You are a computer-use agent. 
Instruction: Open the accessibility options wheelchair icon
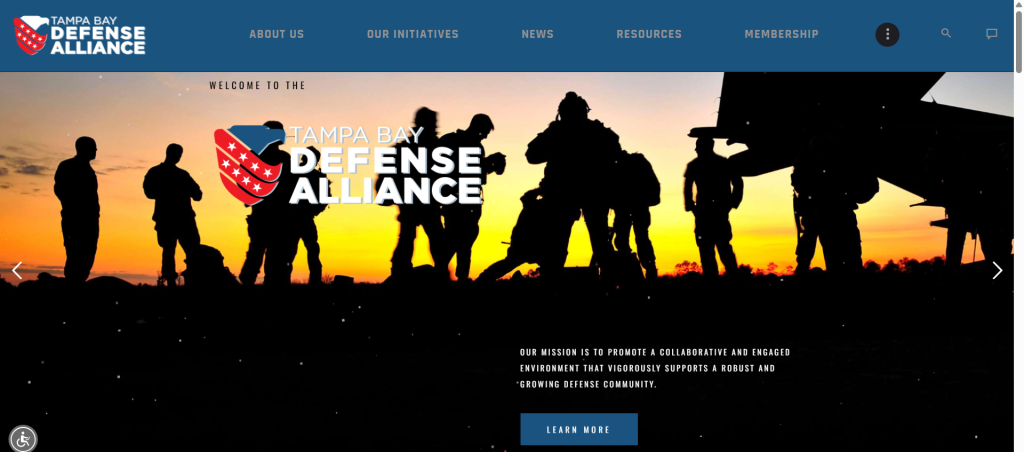click(x=23, y=438)
